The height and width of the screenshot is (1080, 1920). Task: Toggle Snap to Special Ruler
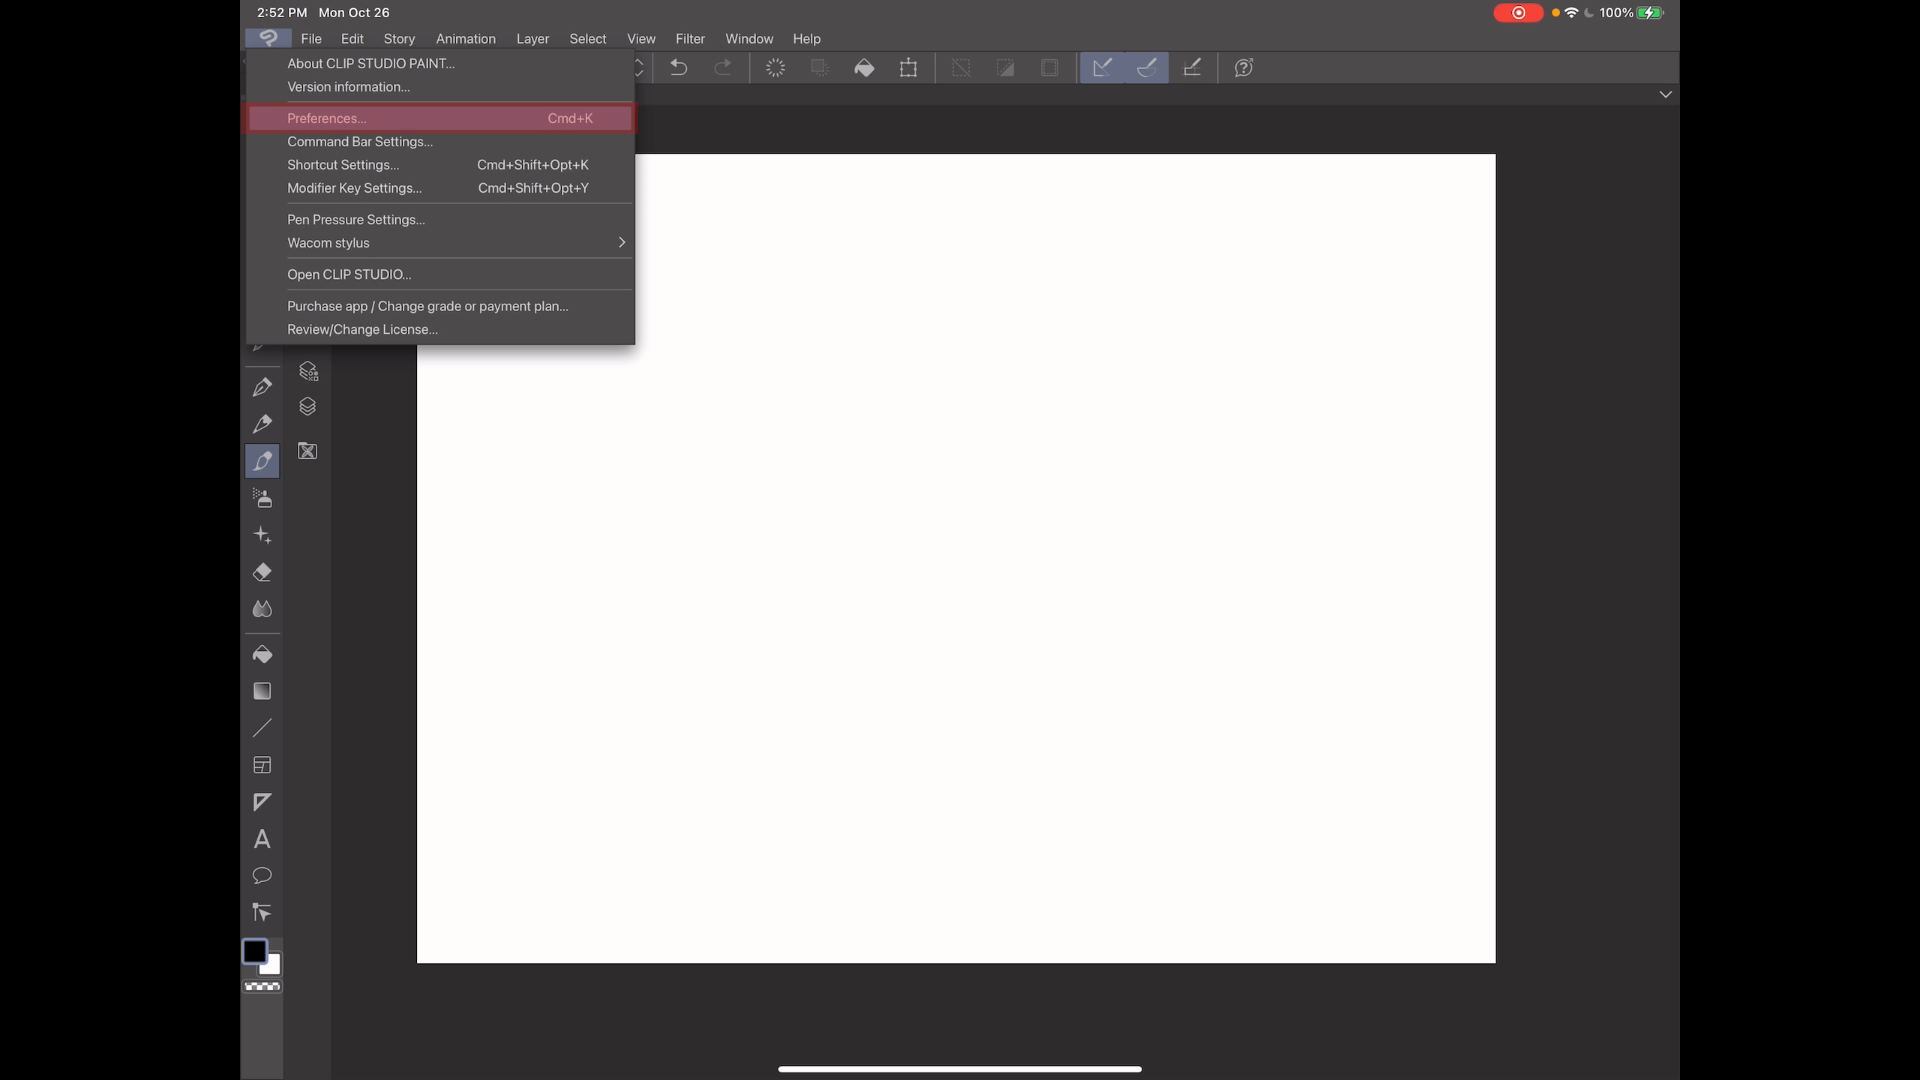(x=1147, y=68)
